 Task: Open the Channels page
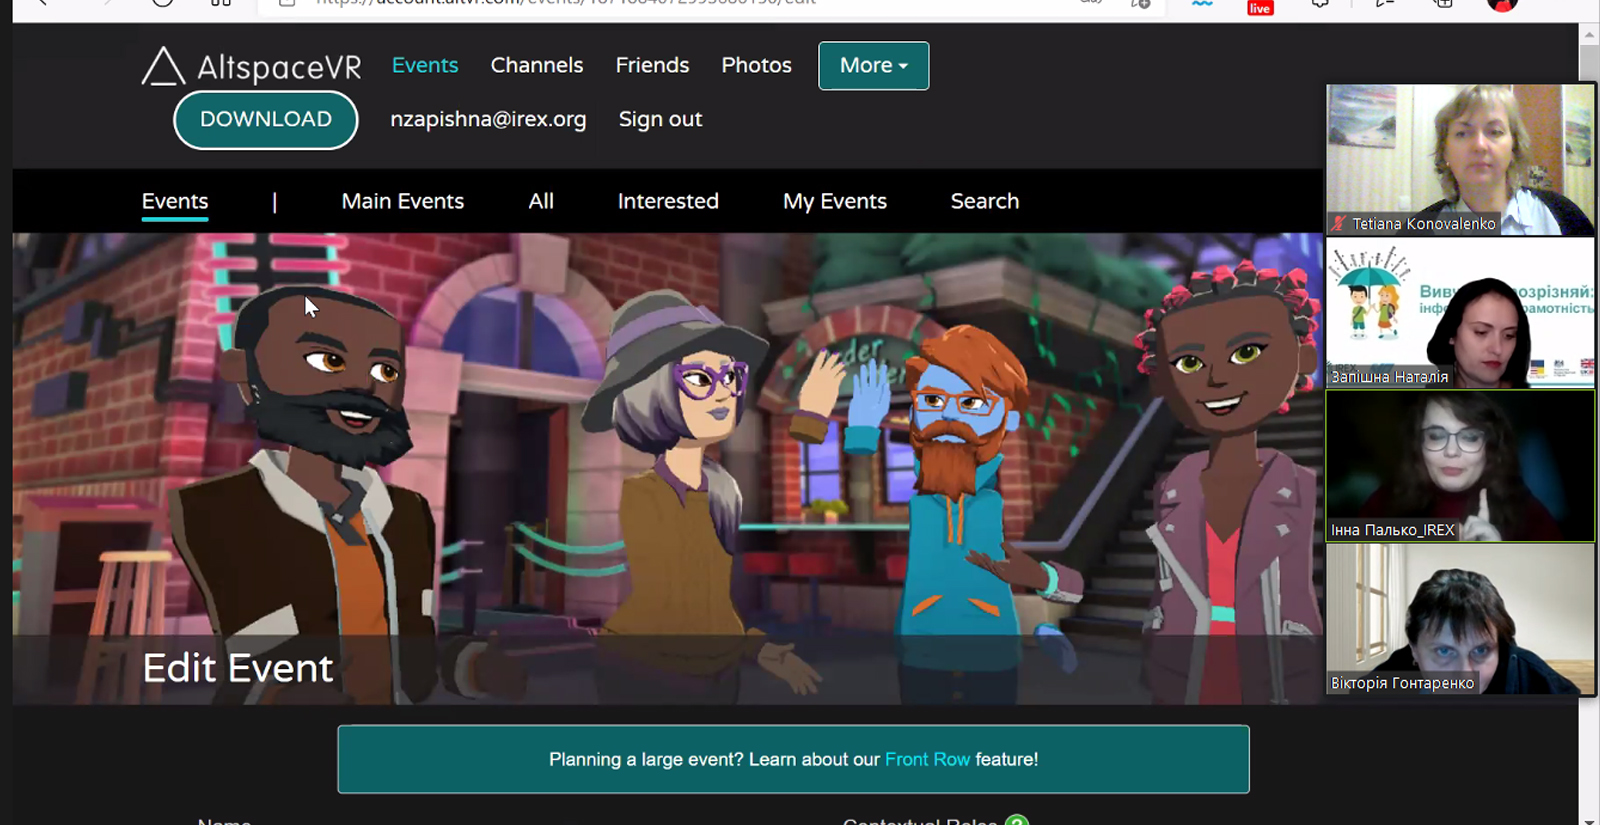coord(536,66)
